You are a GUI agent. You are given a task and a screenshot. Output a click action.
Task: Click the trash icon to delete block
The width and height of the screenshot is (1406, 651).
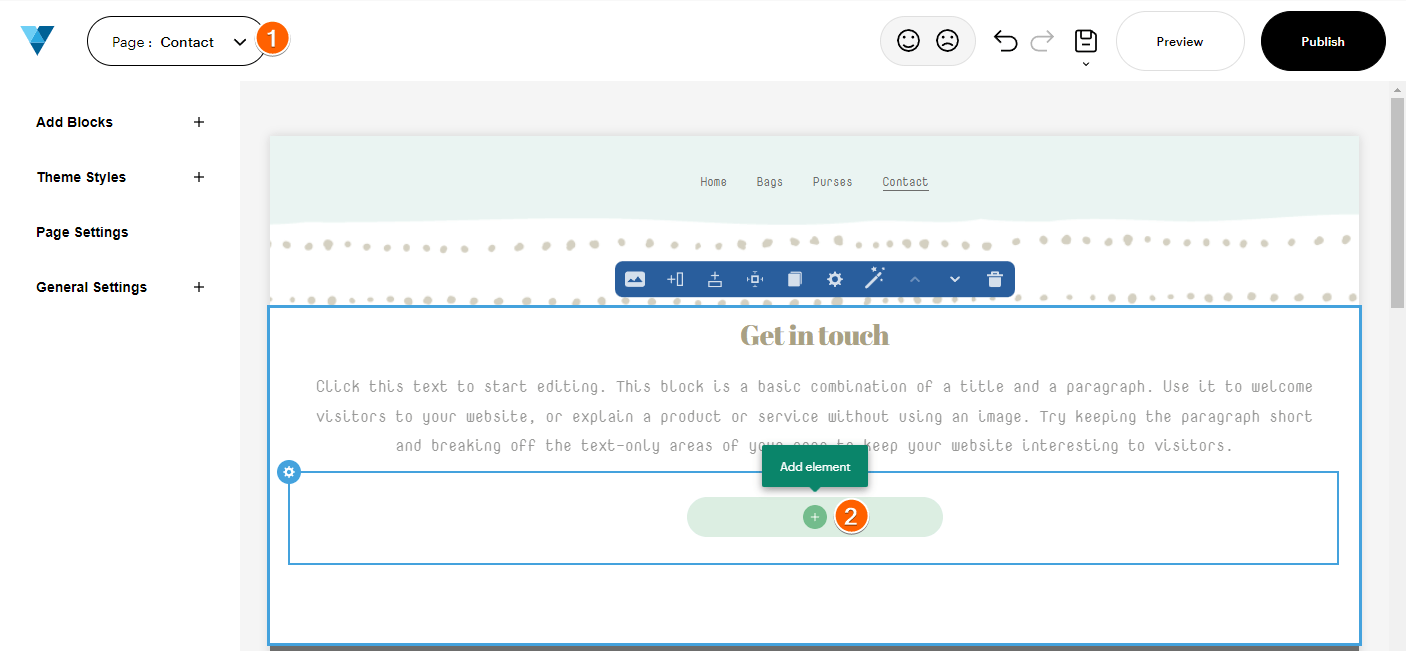click(994, 279)
